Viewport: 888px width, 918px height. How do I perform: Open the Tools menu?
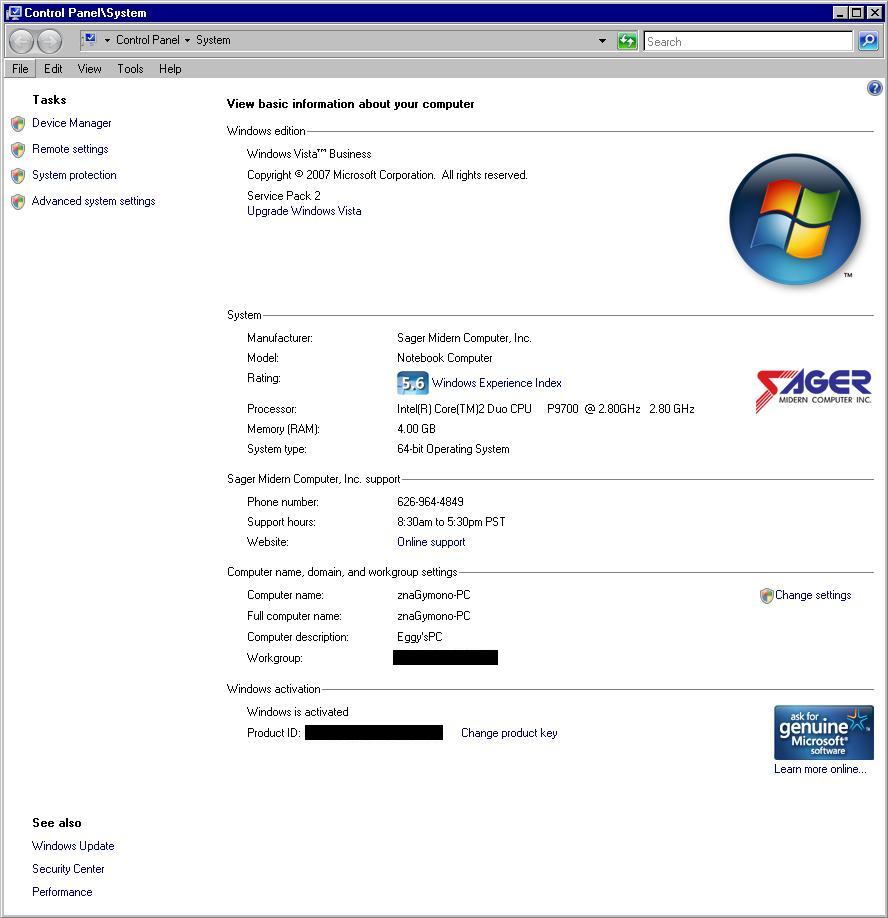[130, 69]
